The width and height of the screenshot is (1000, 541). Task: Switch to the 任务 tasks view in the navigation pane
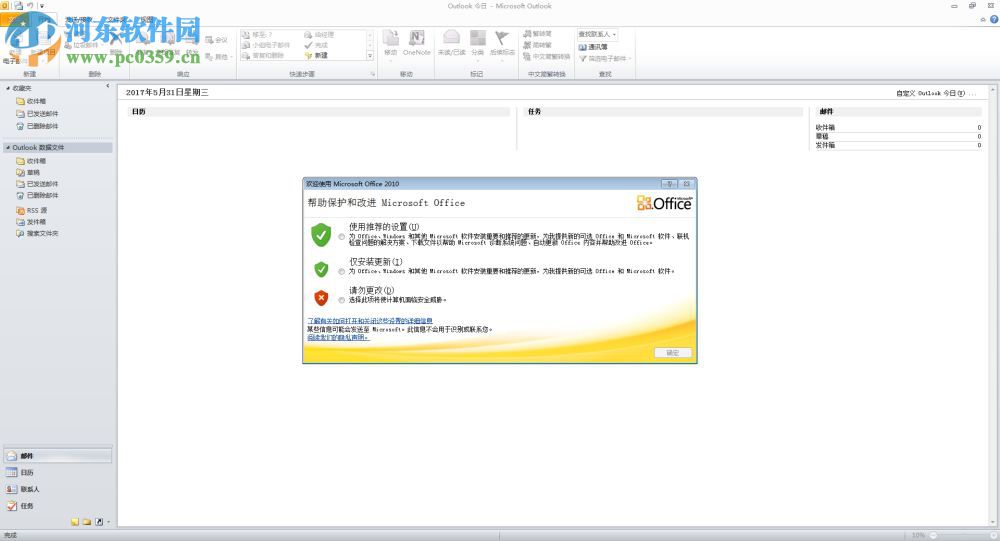(58, 506)
